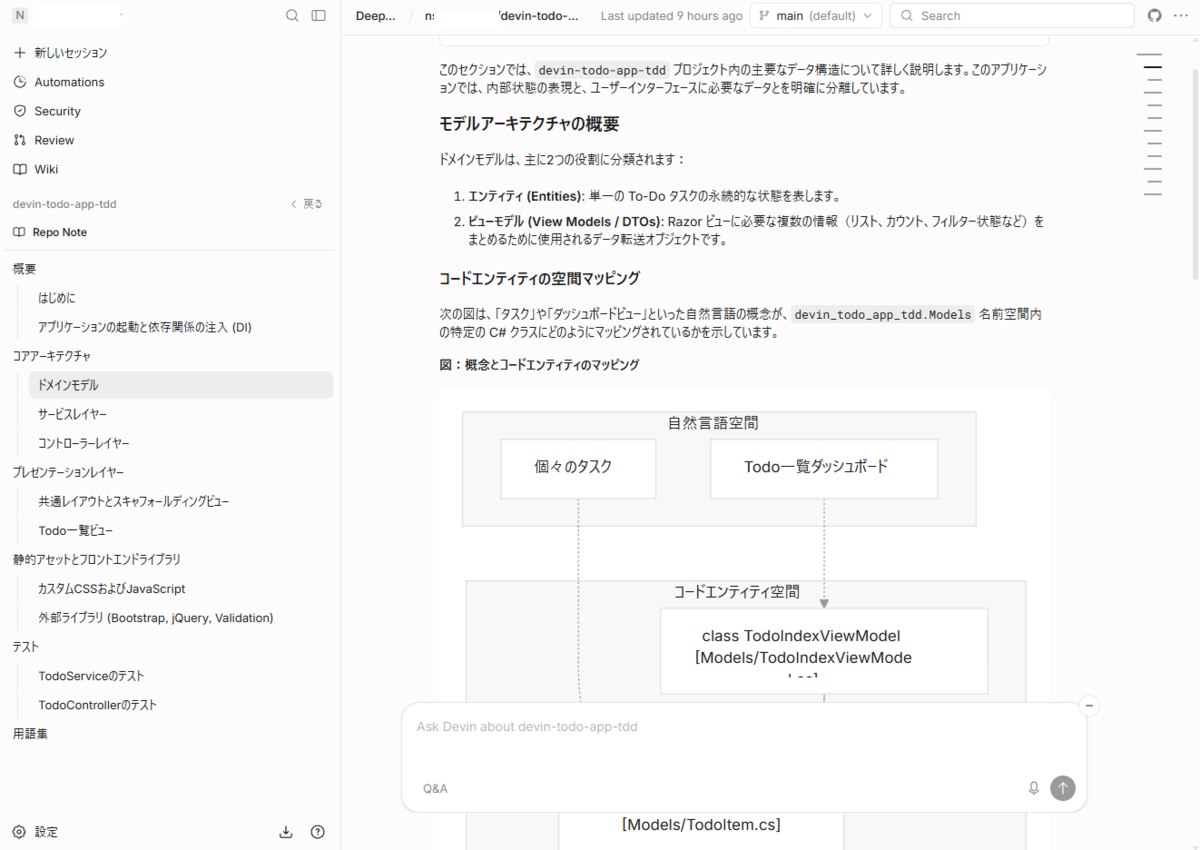This screenshot has height=850, width=1200.
Task: Click the Q&A mode label
Action: pyautogui.click(x=435, y=788)
